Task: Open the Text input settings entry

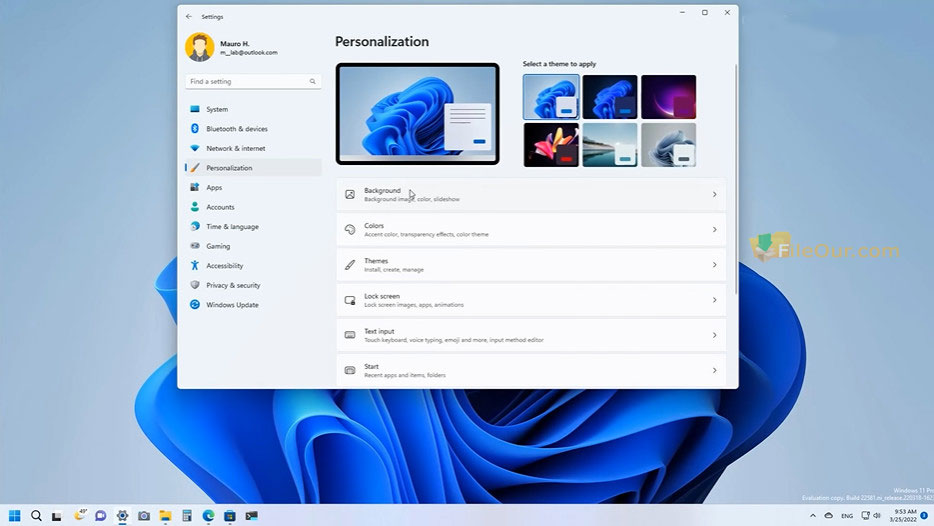Action: pyautogui.click(x=531, y=335)
